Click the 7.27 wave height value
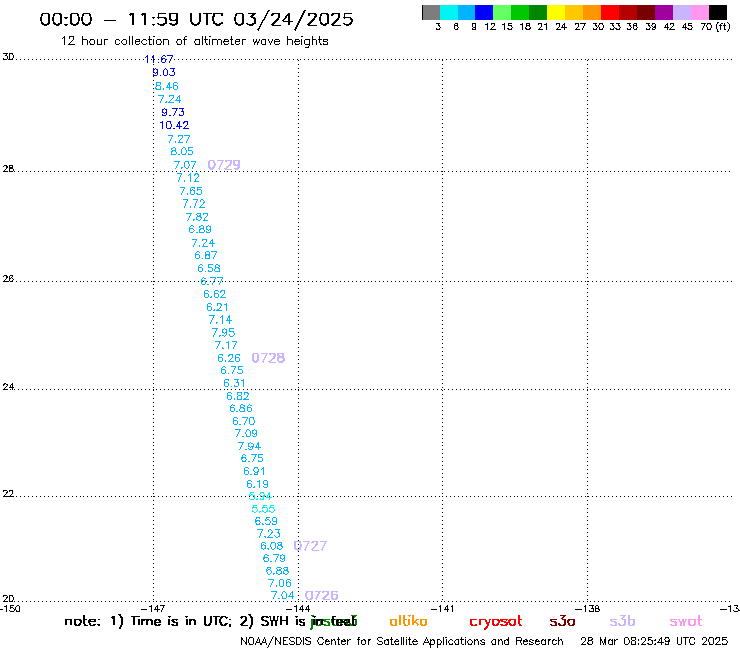The width and height of the screenshot is (740, 650). click(179, 139)
